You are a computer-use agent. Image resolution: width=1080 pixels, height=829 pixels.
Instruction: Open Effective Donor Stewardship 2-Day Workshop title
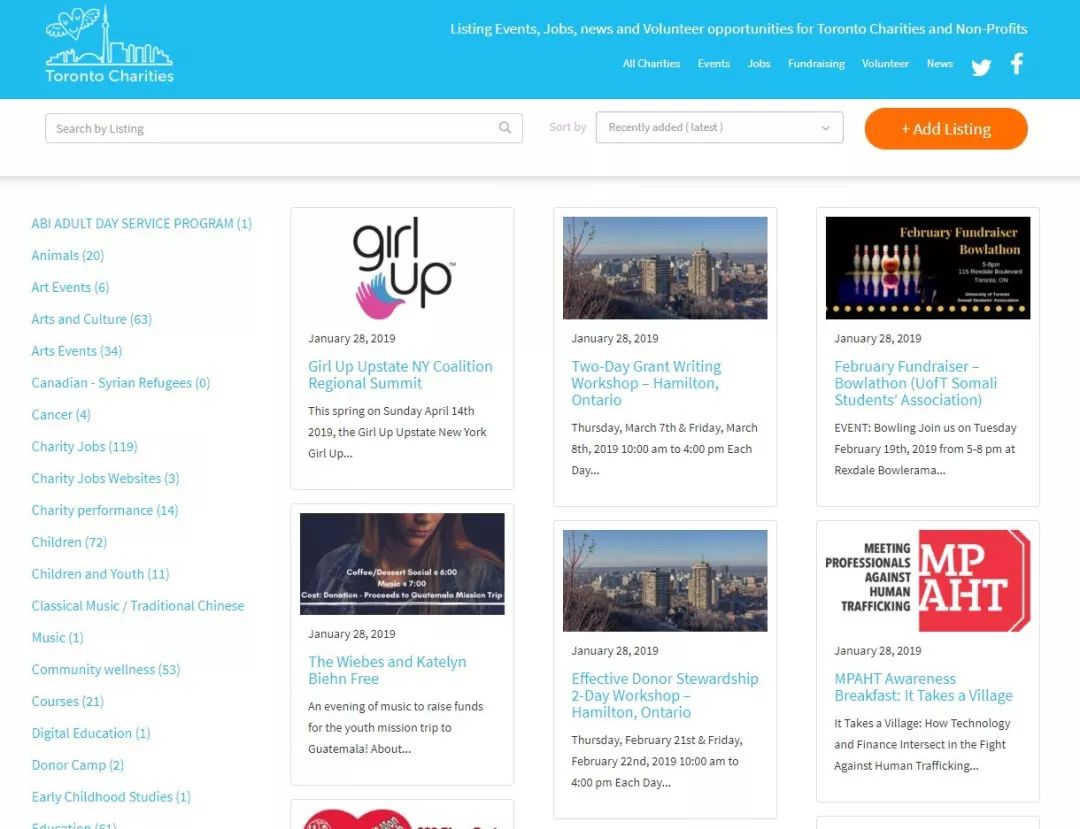tap(665, 695)
